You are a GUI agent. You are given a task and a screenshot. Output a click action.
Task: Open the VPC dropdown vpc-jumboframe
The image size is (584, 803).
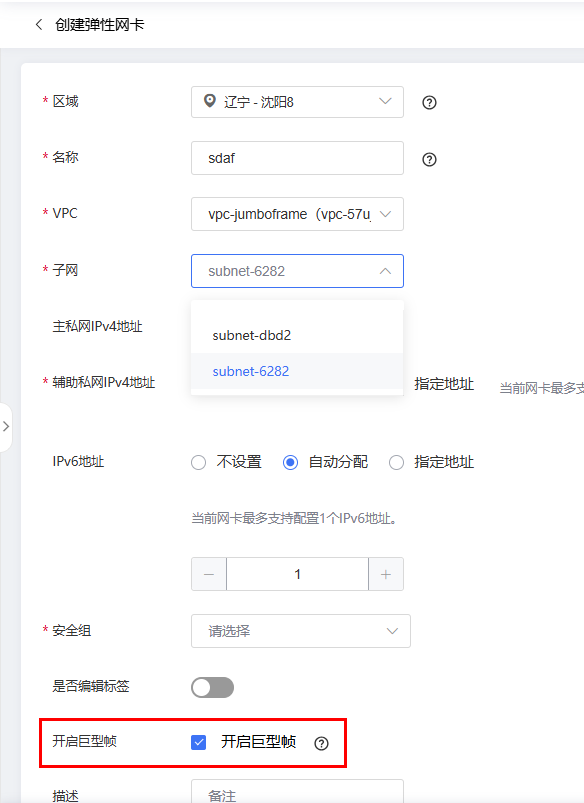(x=297, y=214)
